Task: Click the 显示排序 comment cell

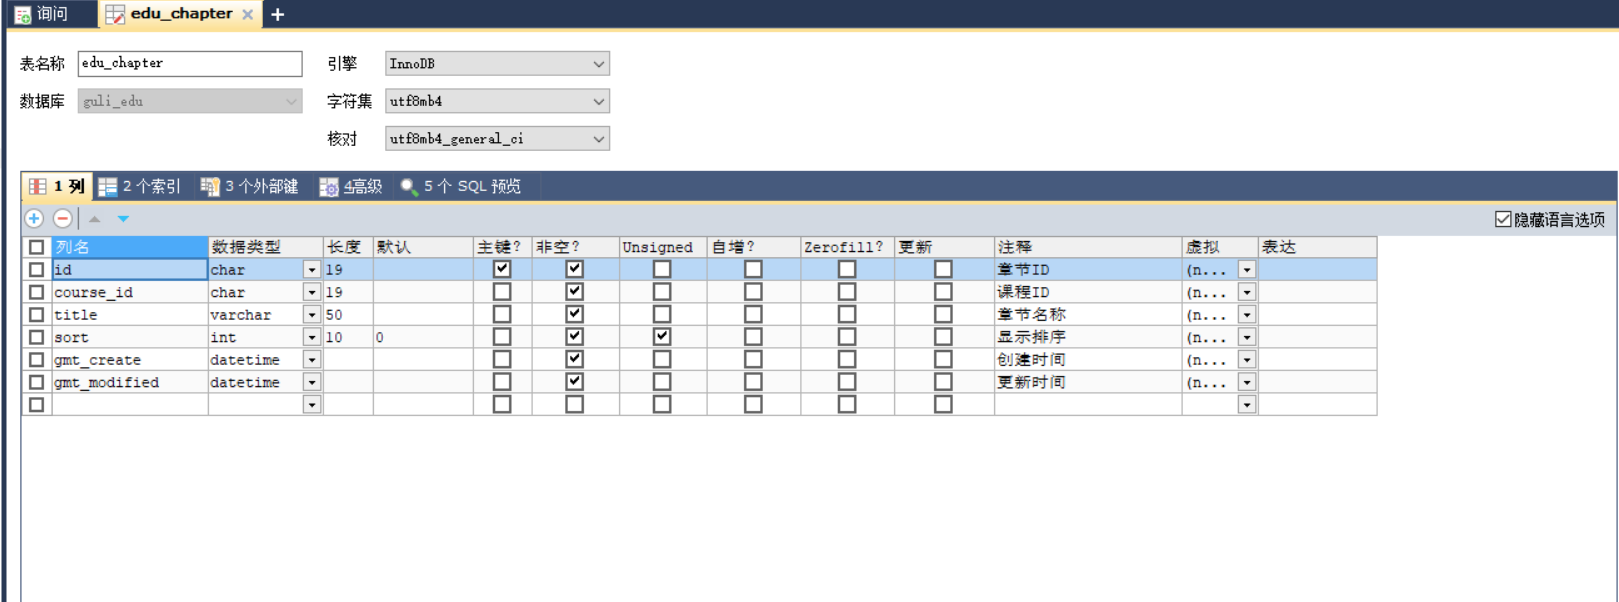Action: pyautogui.click(x=1088, y=337)
